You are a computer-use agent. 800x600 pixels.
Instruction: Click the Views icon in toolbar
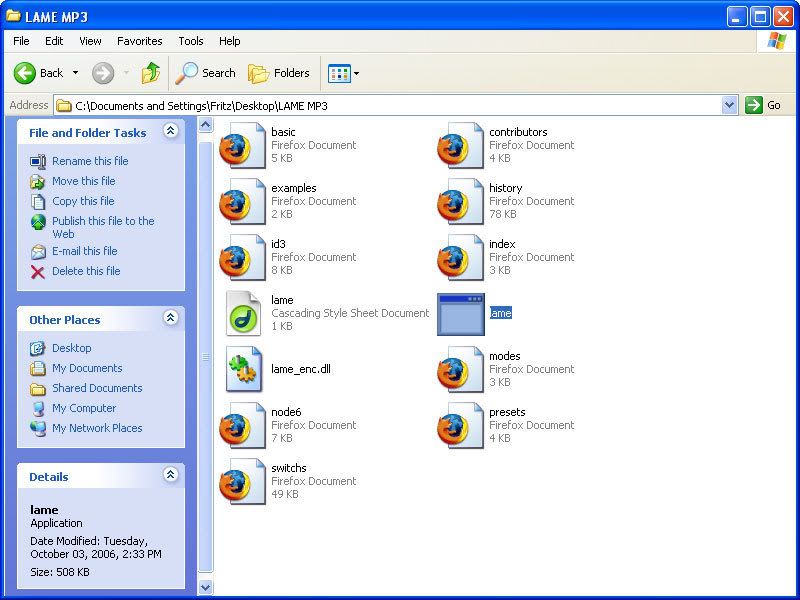tap(339, 73)
